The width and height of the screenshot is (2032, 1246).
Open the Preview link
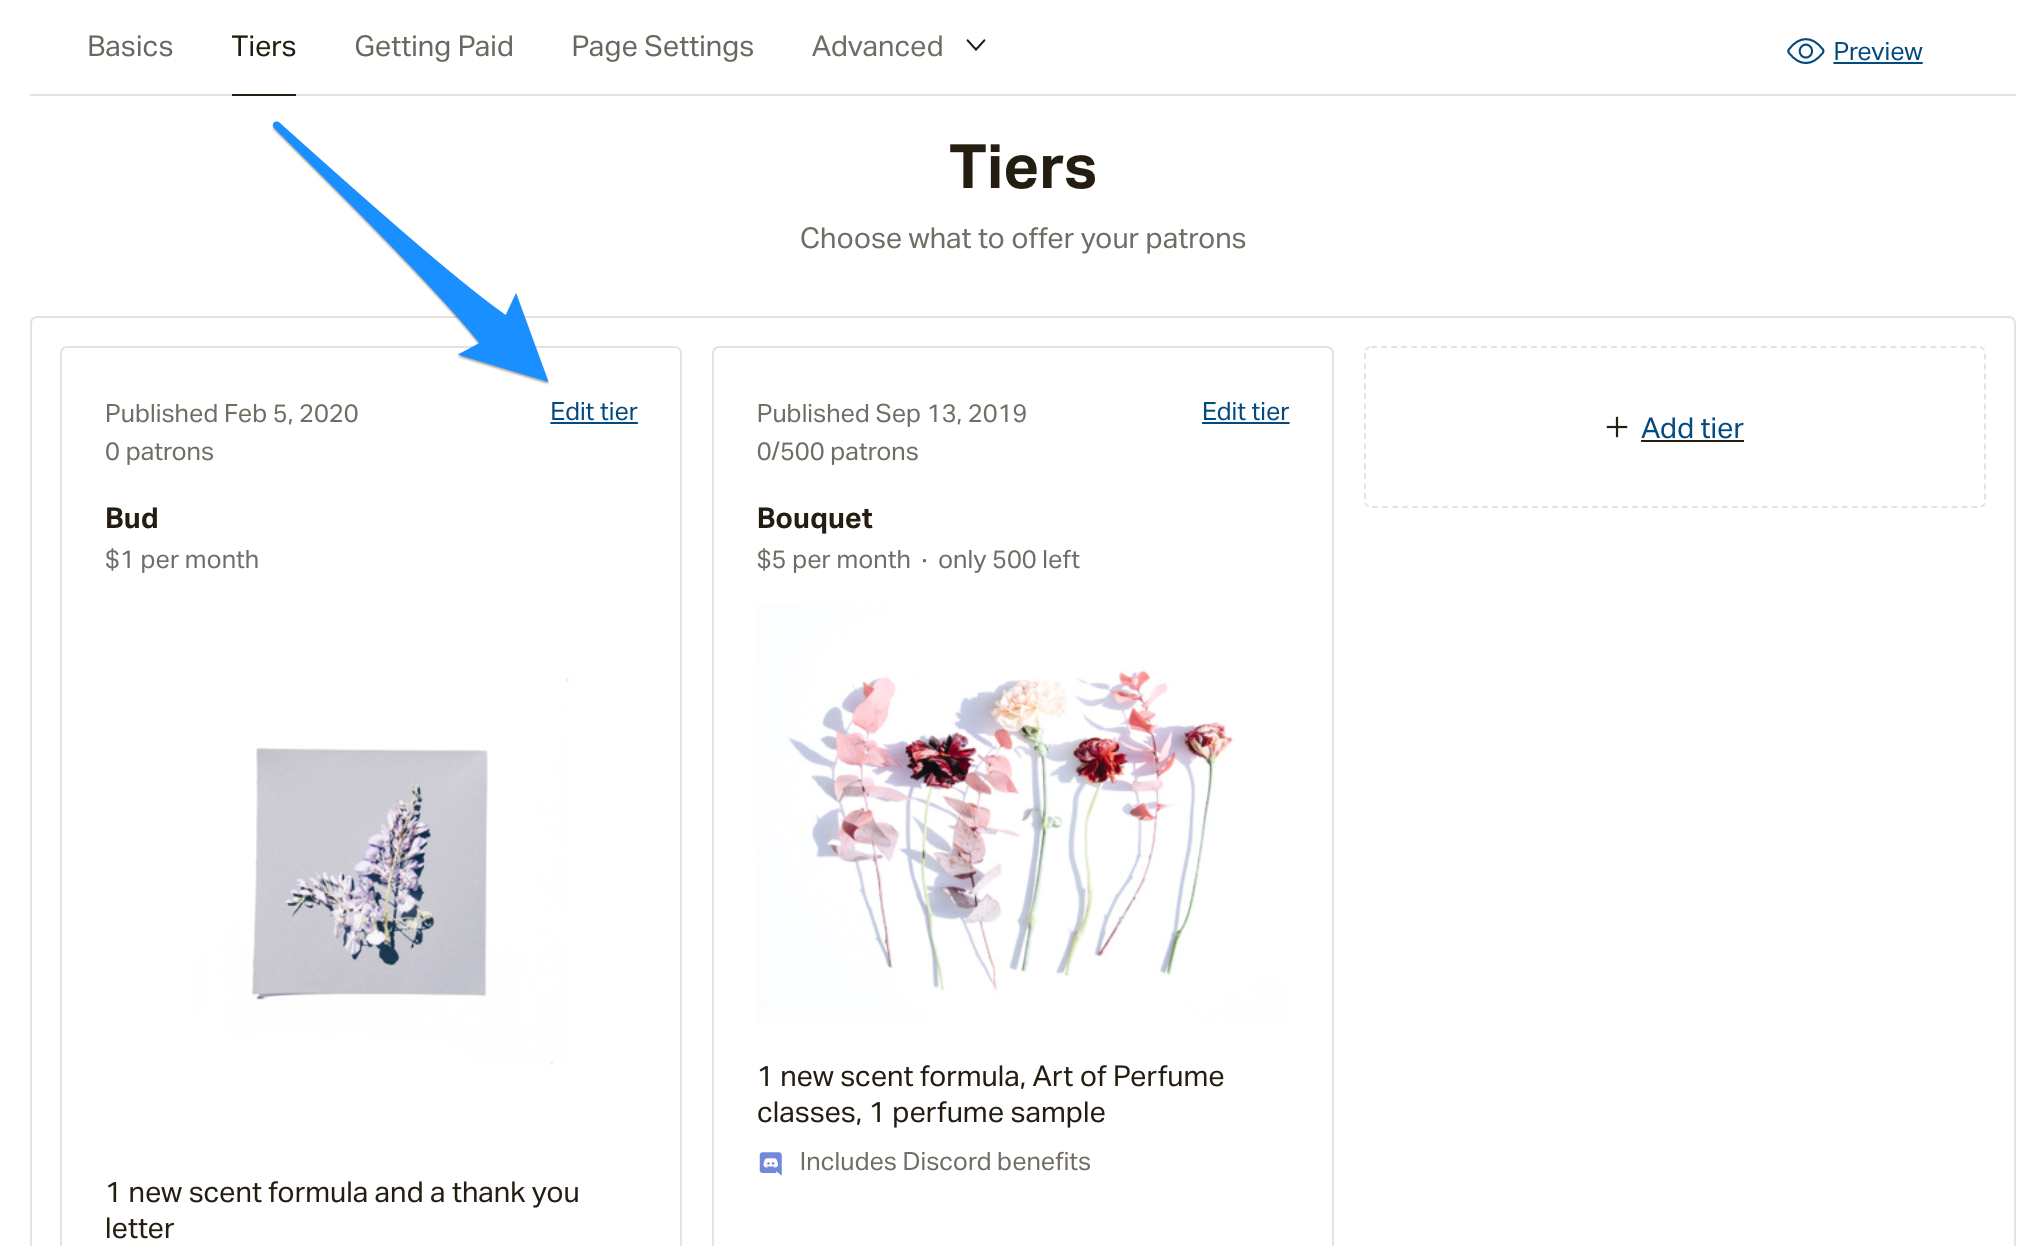click(x=1877, y=51)
